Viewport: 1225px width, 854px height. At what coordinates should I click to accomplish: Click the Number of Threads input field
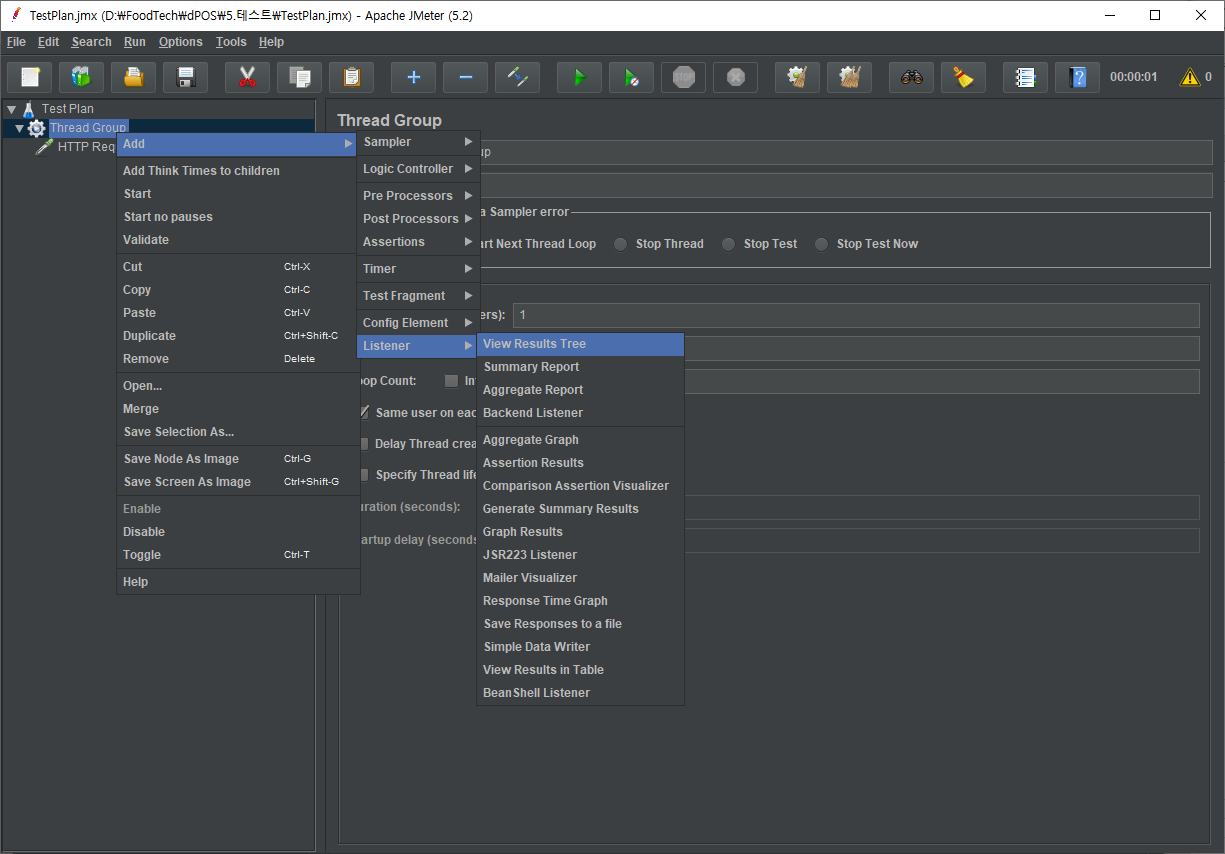point(856,315)
